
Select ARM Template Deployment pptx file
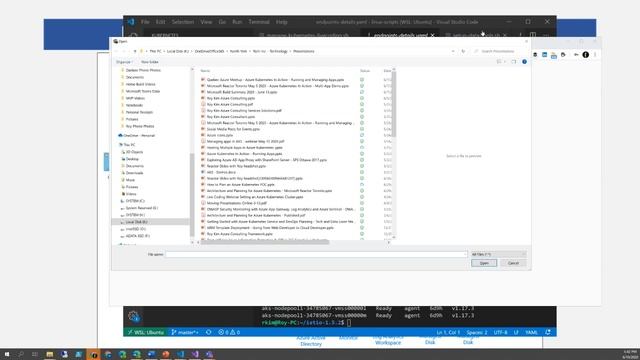270,228
